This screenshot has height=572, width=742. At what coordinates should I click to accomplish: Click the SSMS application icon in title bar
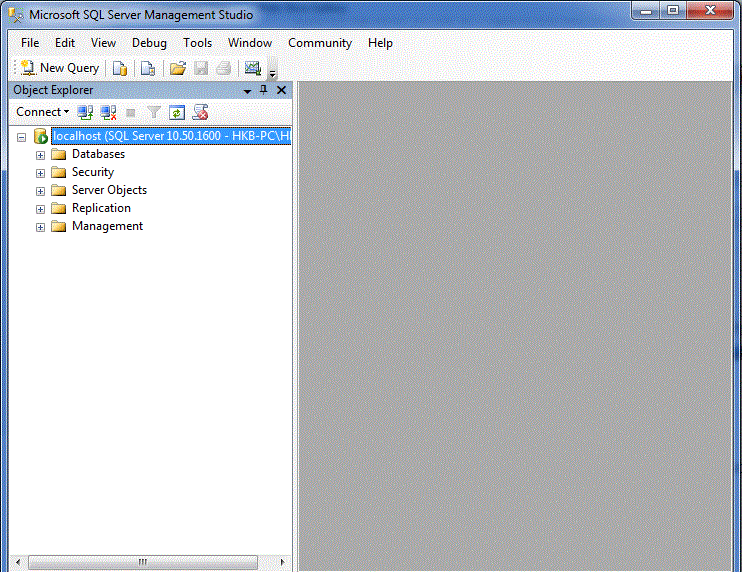click(x=16, y=15)
